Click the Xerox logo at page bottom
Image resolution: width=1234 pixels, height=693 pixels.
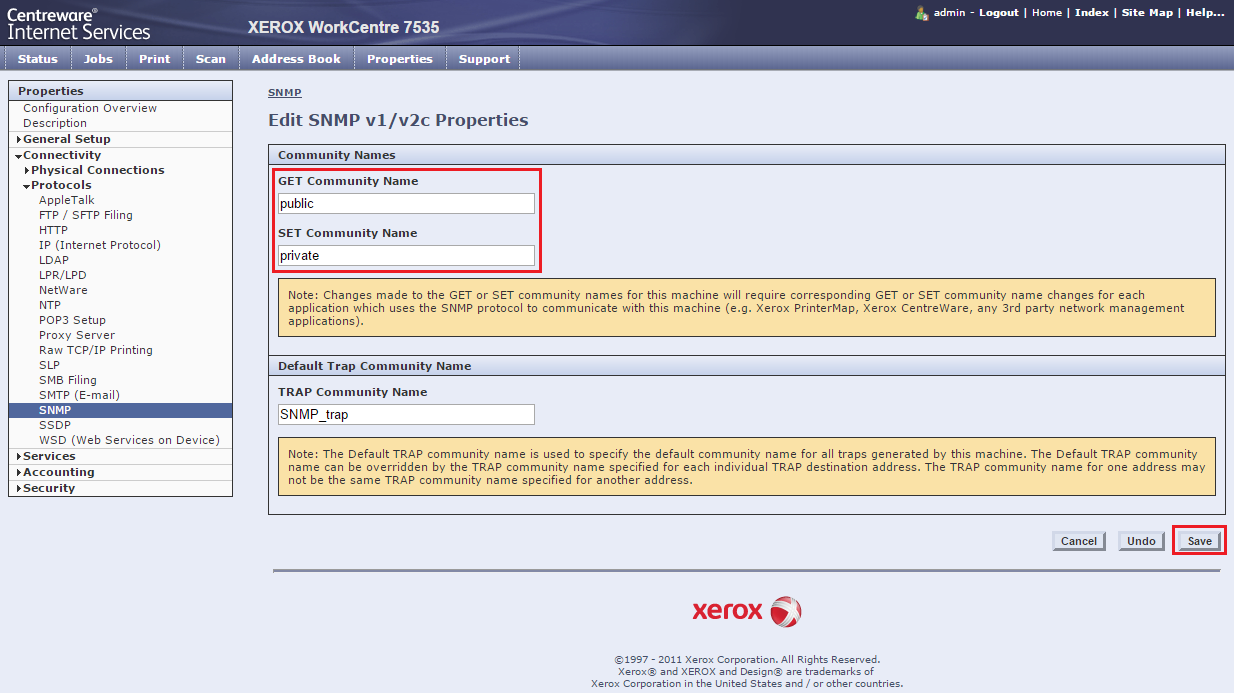pos(746,611)
